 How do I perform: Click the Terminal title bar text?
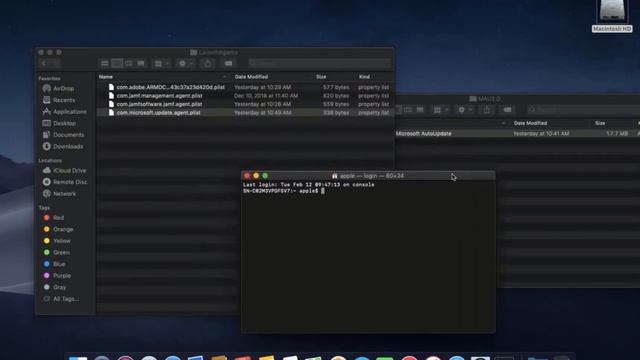(x=371, y=176)
